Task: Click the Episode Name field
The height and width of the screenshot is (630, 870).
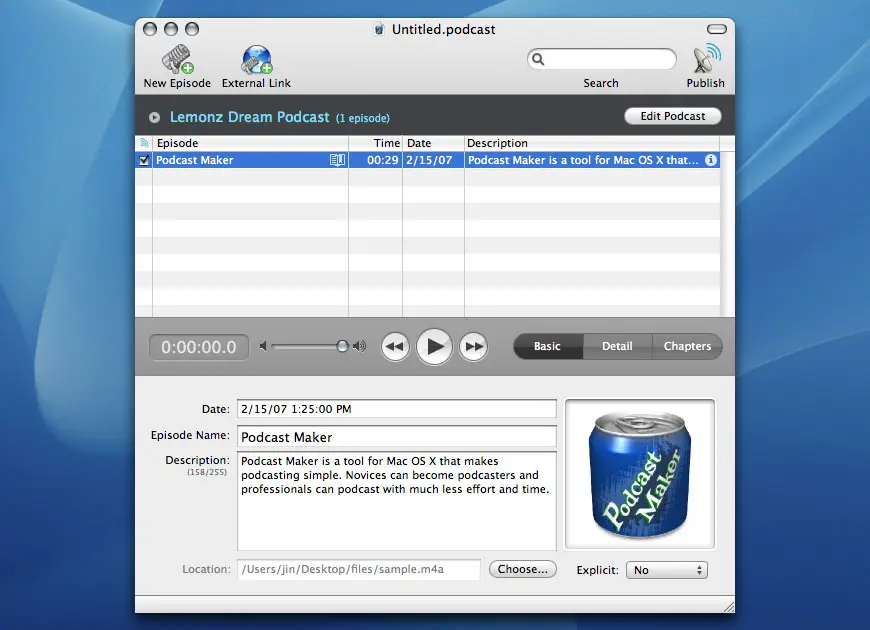Action: (397, 437)
